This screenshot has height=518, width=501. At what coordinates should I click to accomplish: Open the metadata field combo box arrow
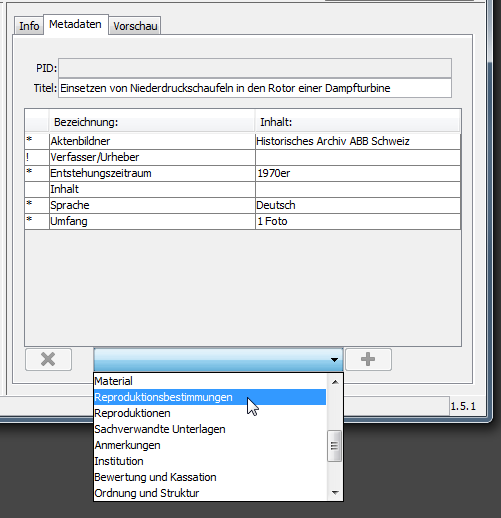[x=334, y=360]
